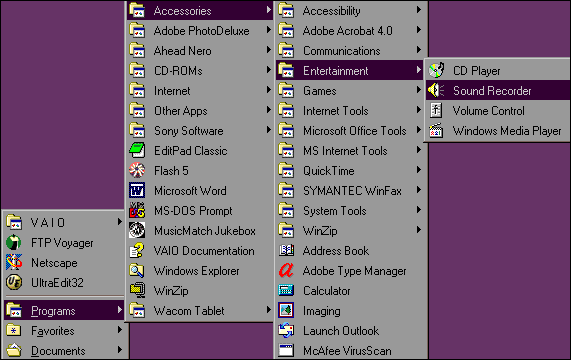Expand the Communications submenu arrow
Image resolution: width=571 pixels, height=360 pixels.
click(419, 50)
